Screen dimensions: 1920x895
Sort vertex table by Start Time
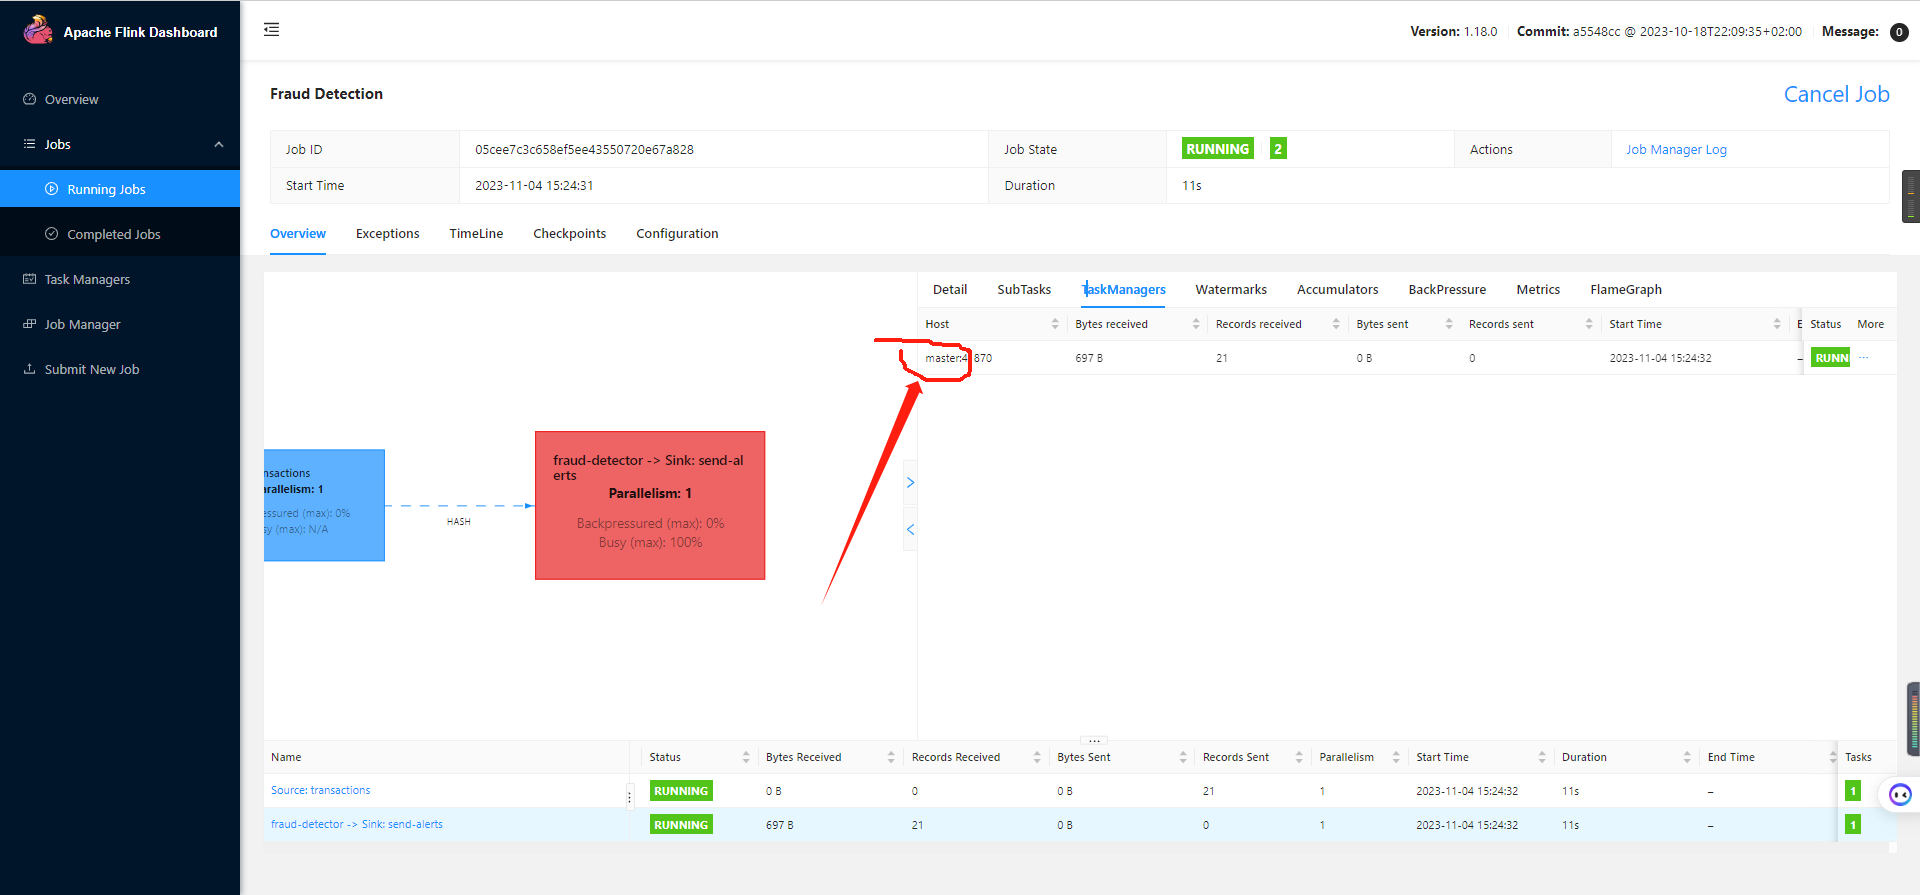pos(1542,757)
